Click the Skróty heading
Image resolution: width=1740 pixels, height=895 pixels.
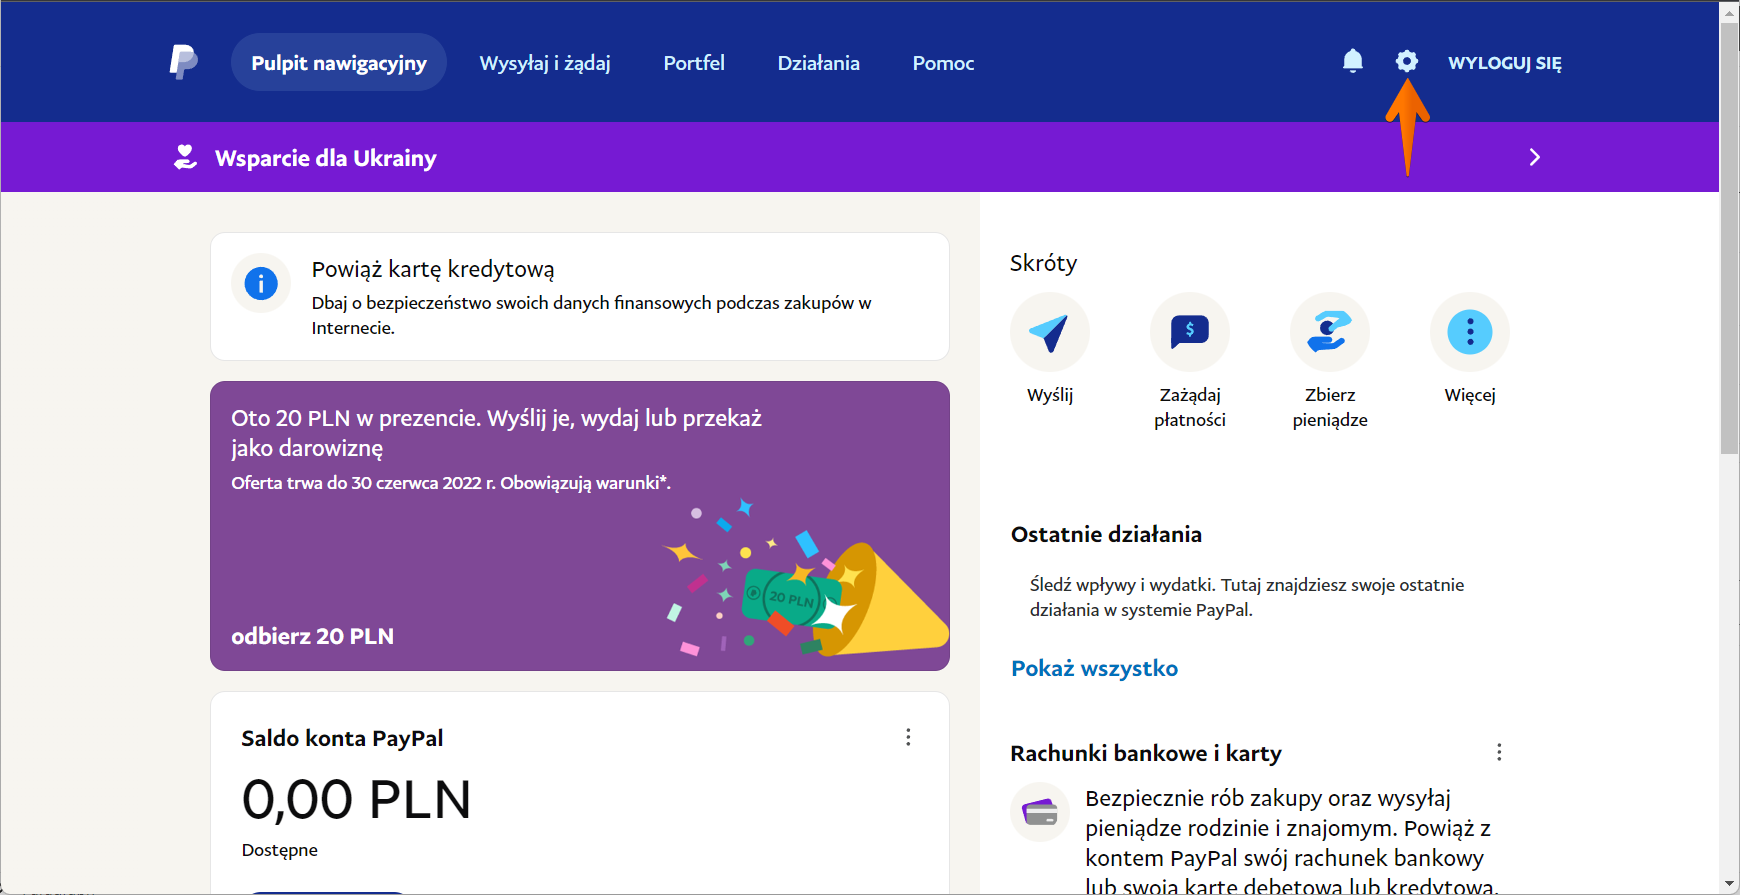(1043, 263)
